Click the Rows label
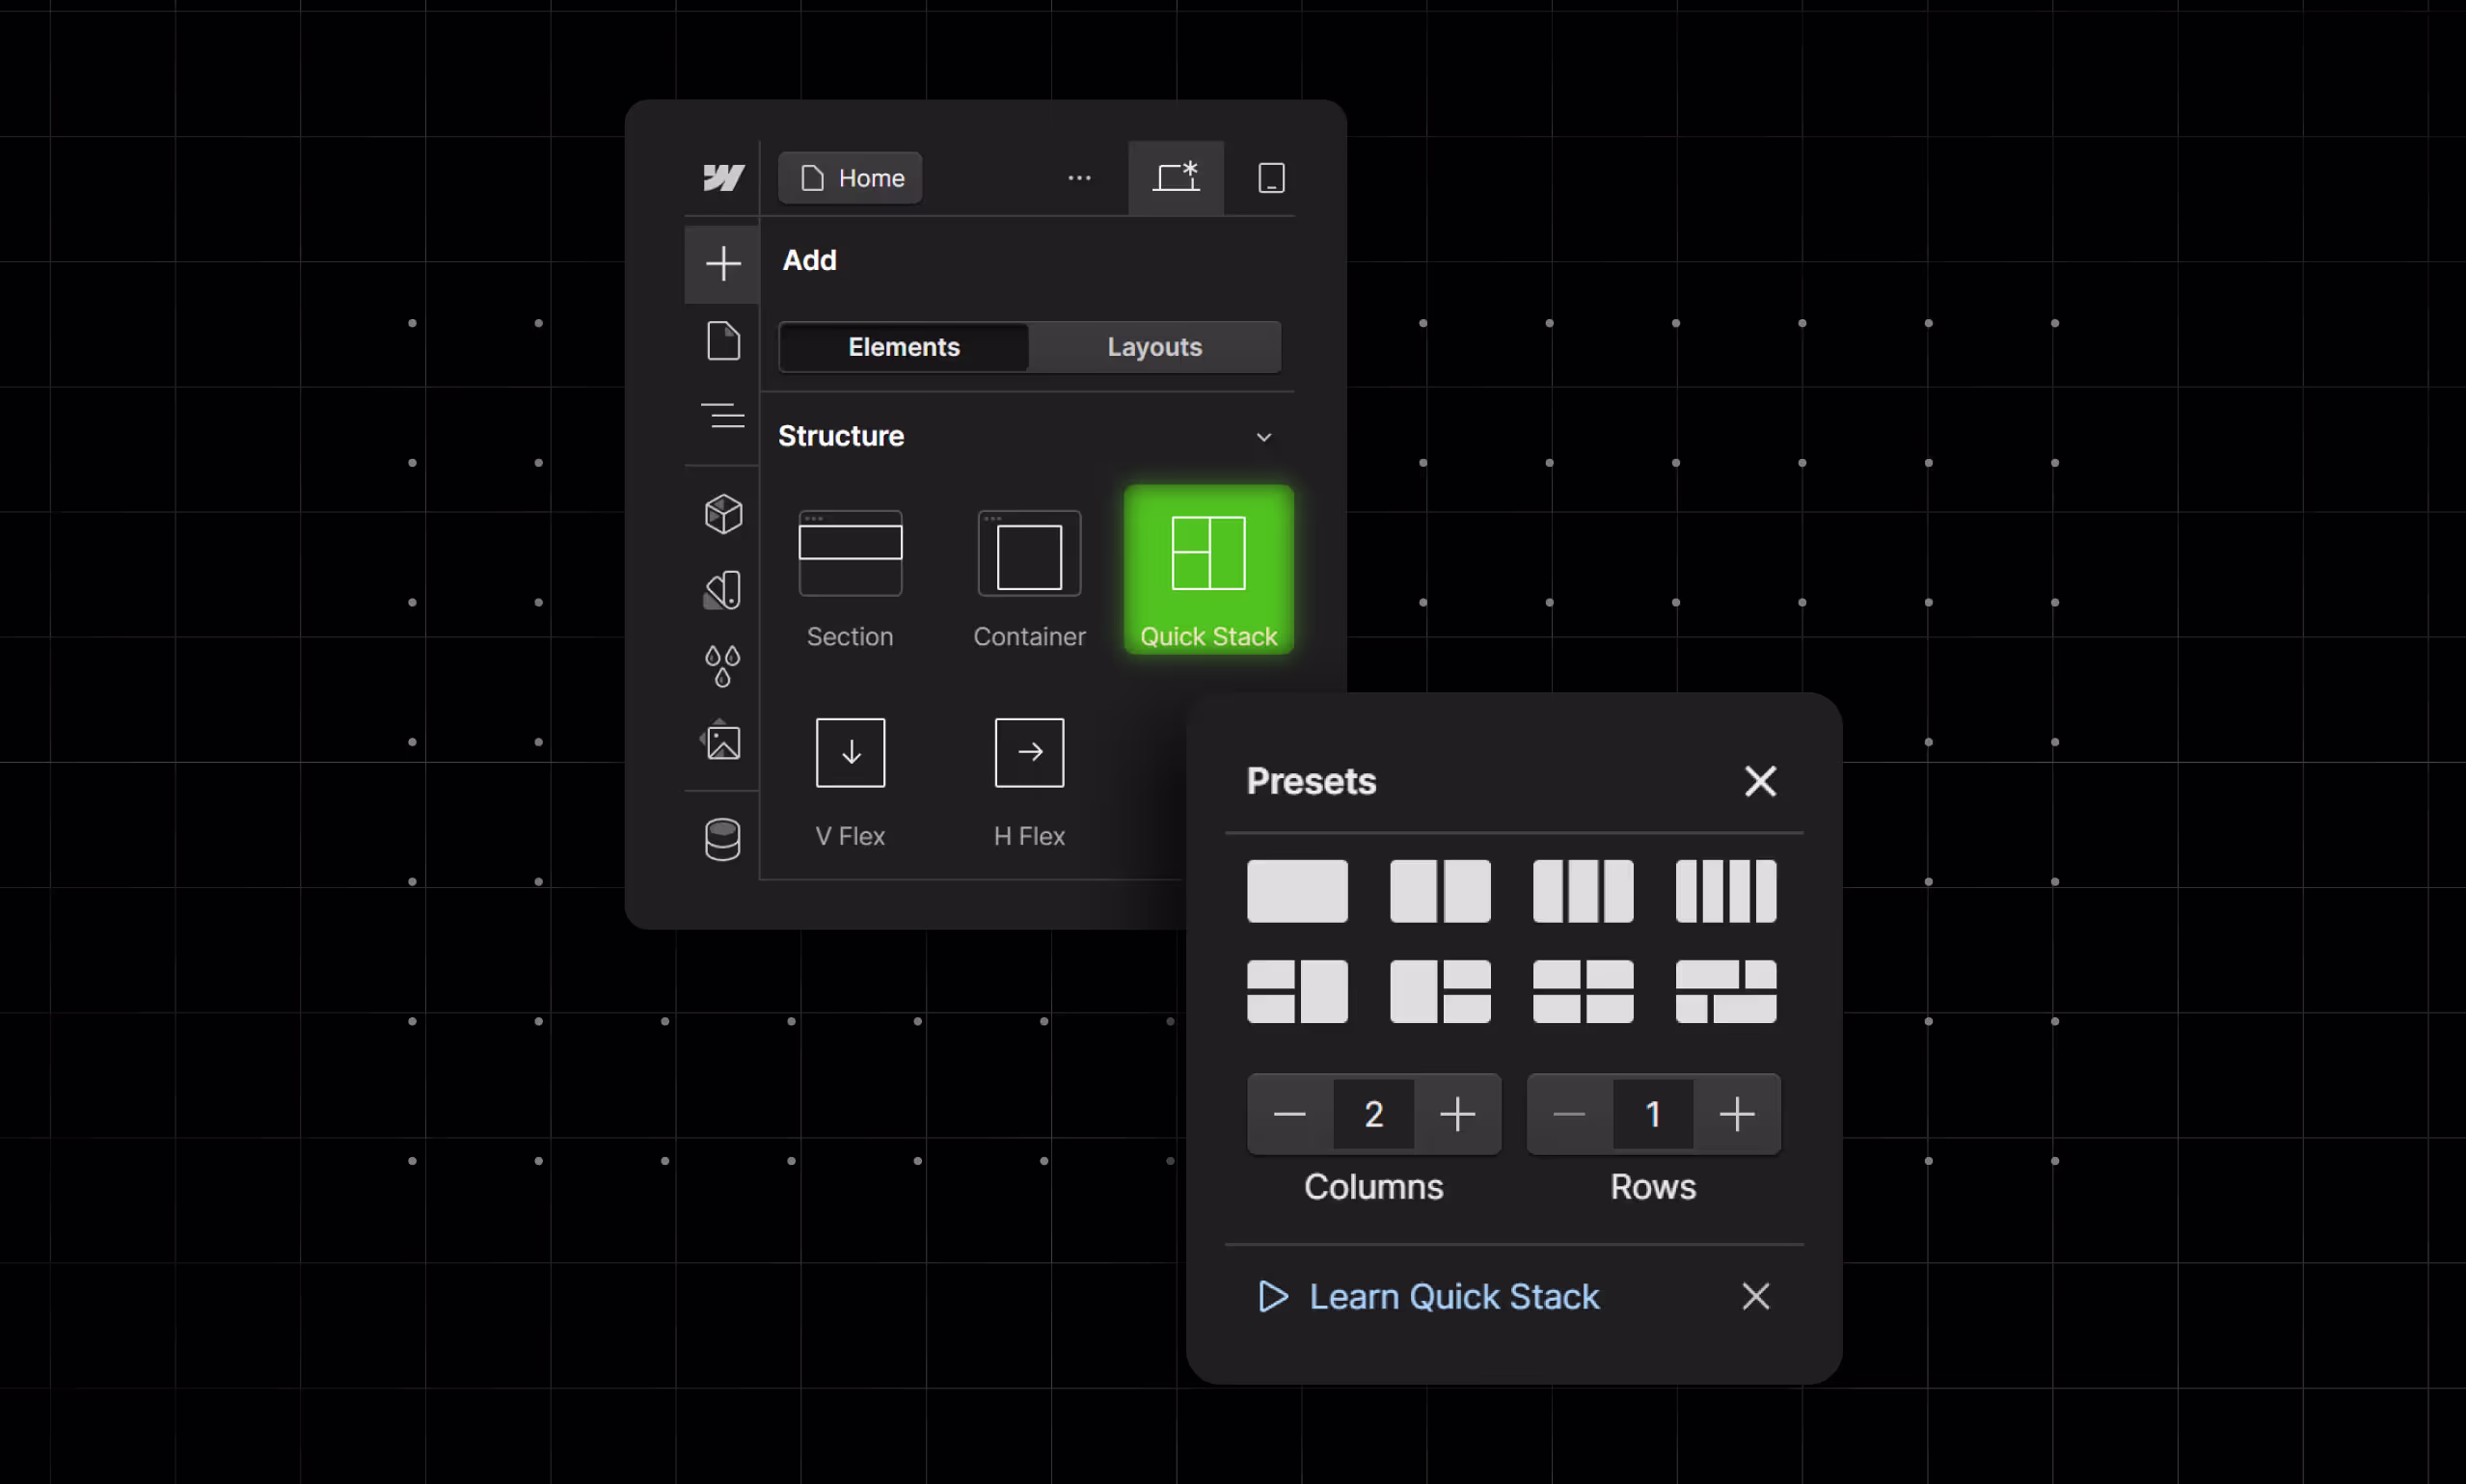2466x1484 pixels. coord(1653,1187)
